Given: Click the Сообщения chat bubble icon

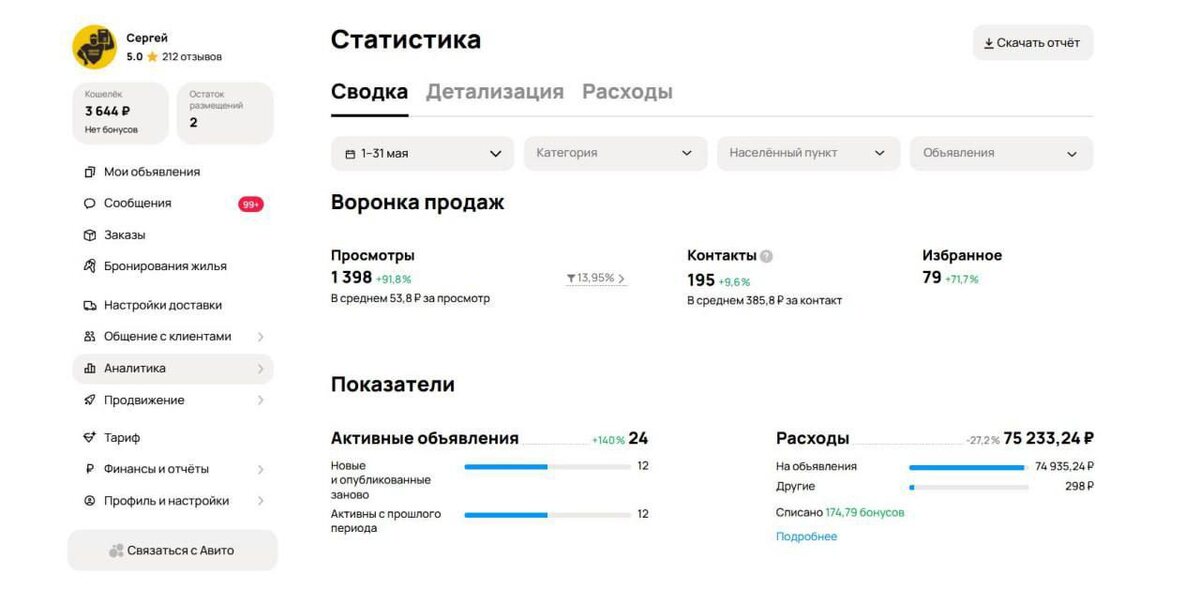Looking at the screenshot, I should tap(89, 203).
